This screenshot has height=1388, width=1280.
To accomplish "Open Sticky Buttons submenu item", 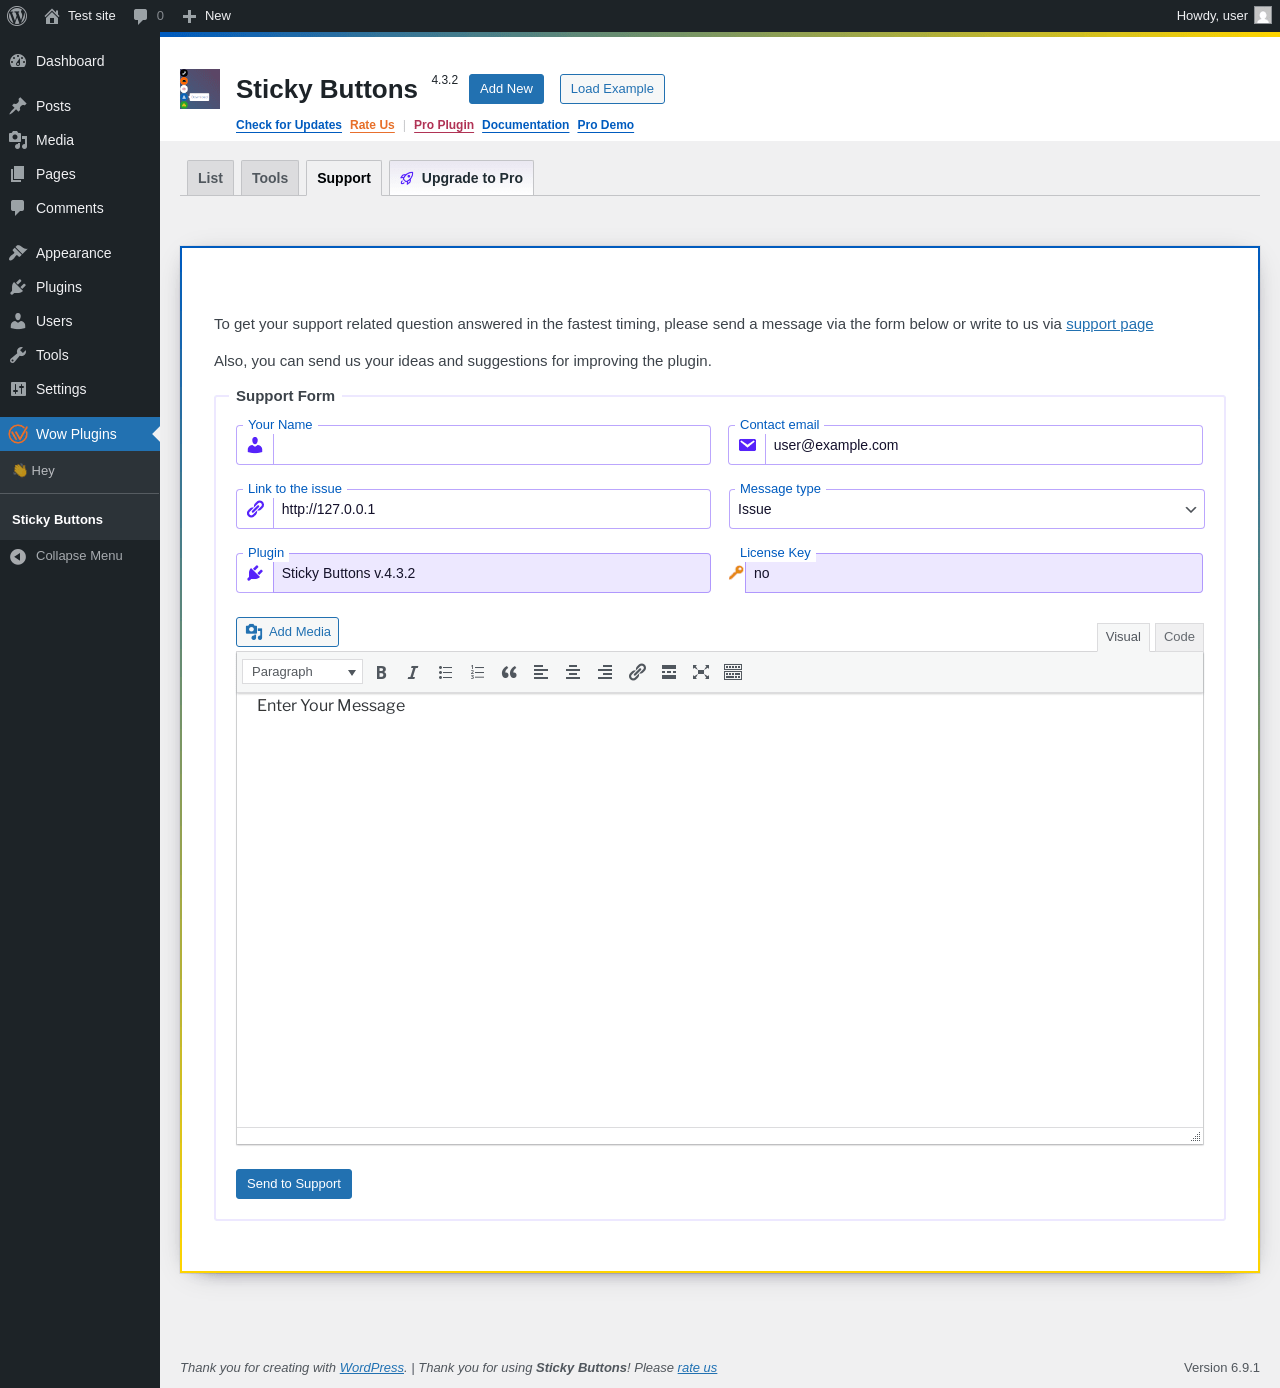I will pos(80,520).
